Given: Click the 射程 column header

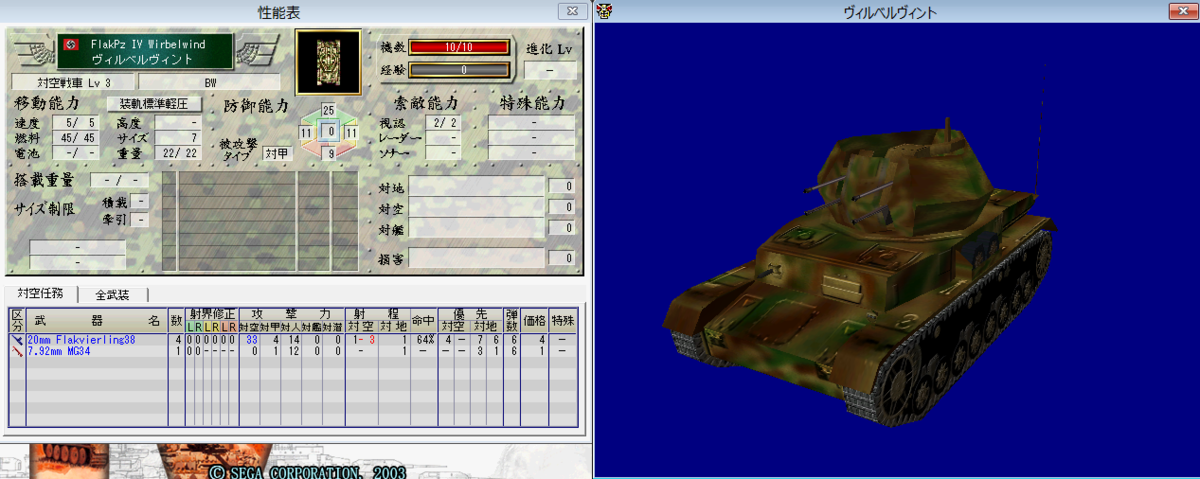Looking at the screenshot, I should [377, 314].
